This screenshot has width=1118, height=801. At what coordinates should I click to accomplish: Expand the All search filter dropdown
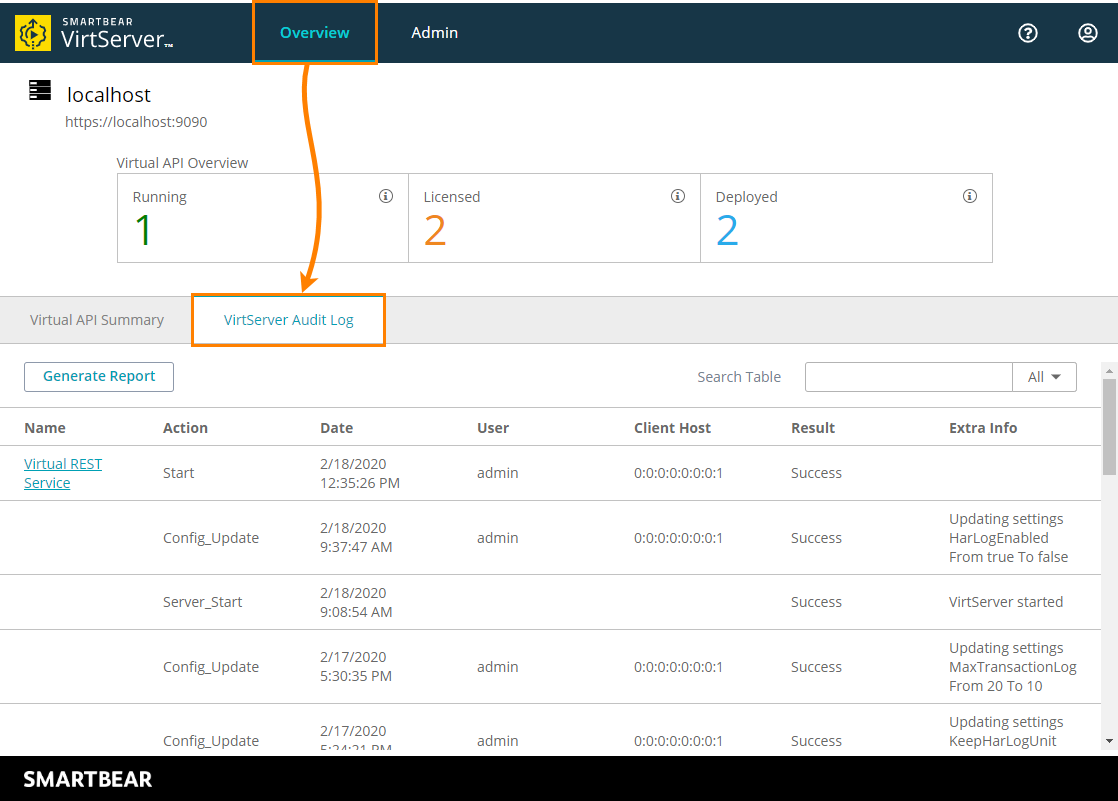pos(1044,377)
